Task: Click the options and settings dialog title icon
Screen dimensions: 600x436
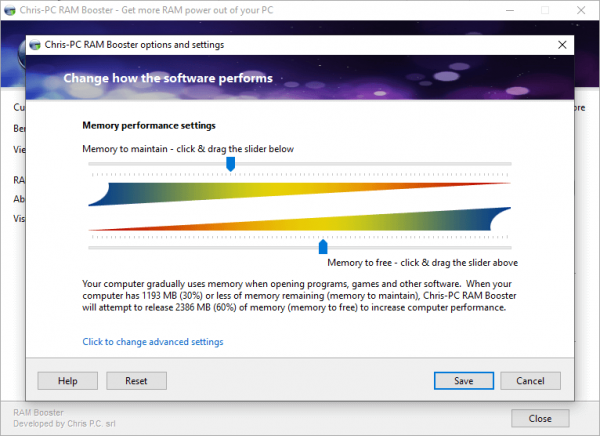Action: (x=35, y=45)
